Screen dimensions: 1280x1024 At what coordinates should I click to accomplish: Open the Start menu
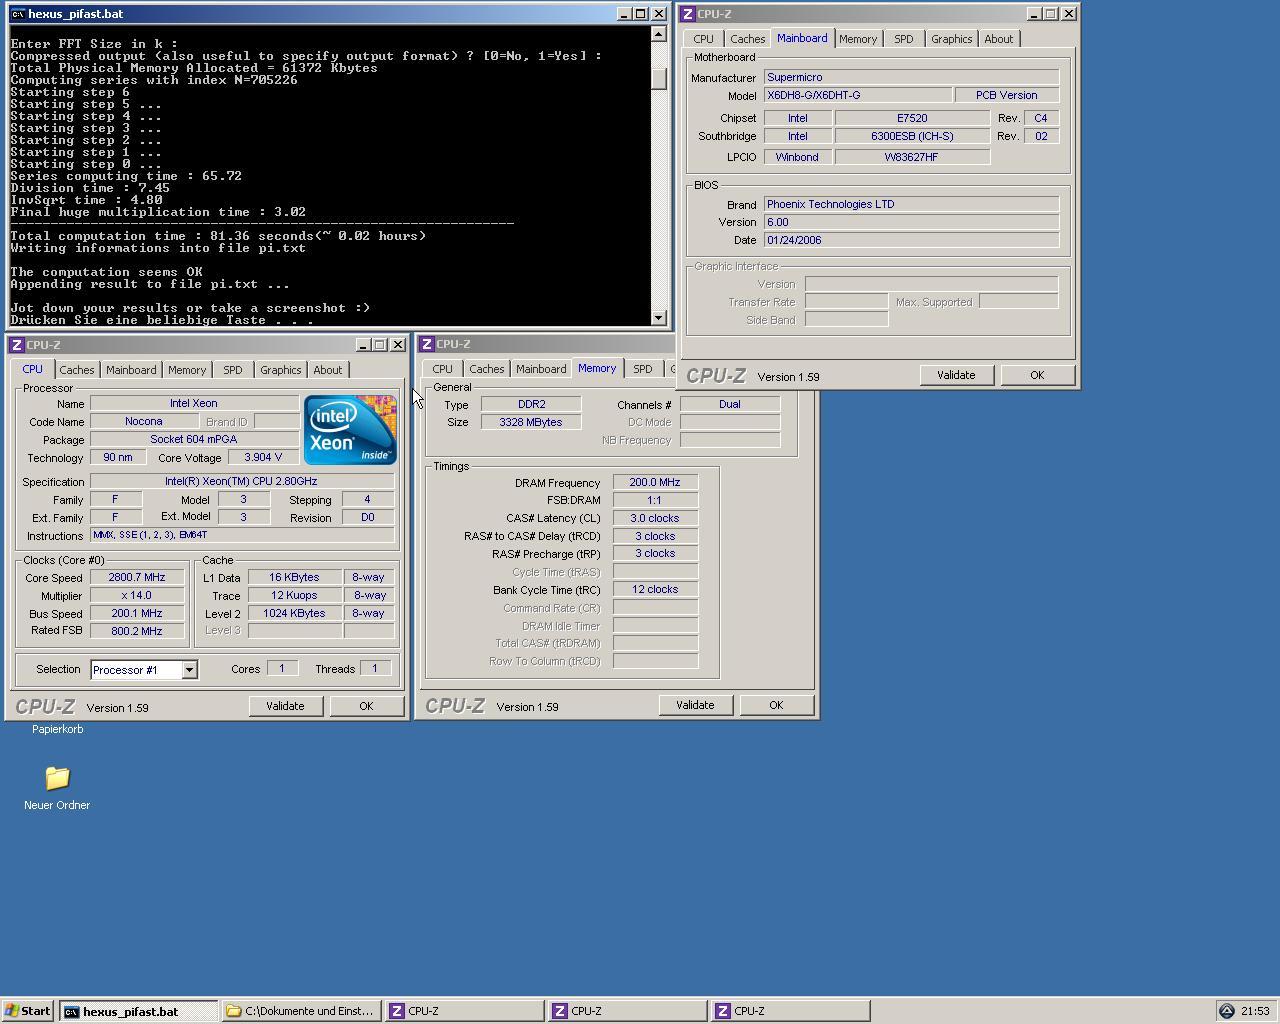[x=27, y=1011]
